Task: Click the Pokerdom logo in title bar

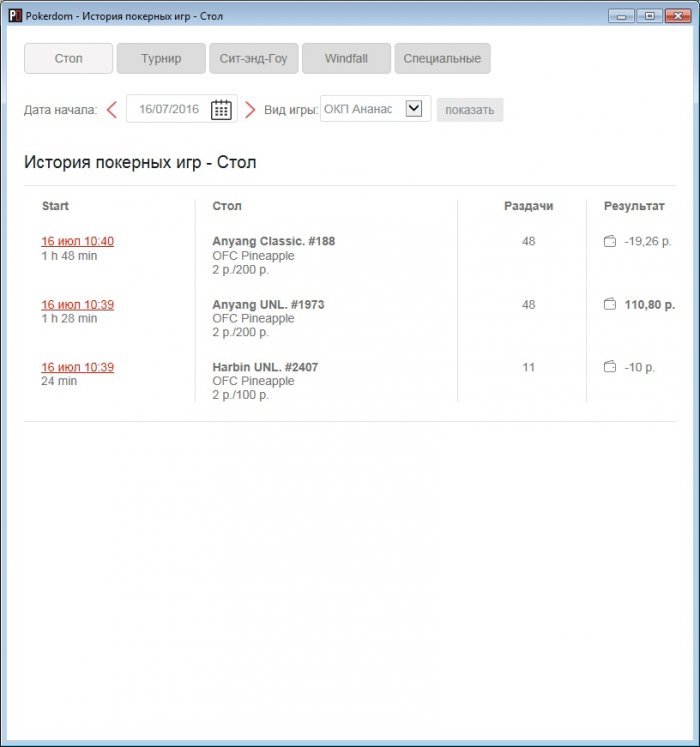Action: coord(15,16)
